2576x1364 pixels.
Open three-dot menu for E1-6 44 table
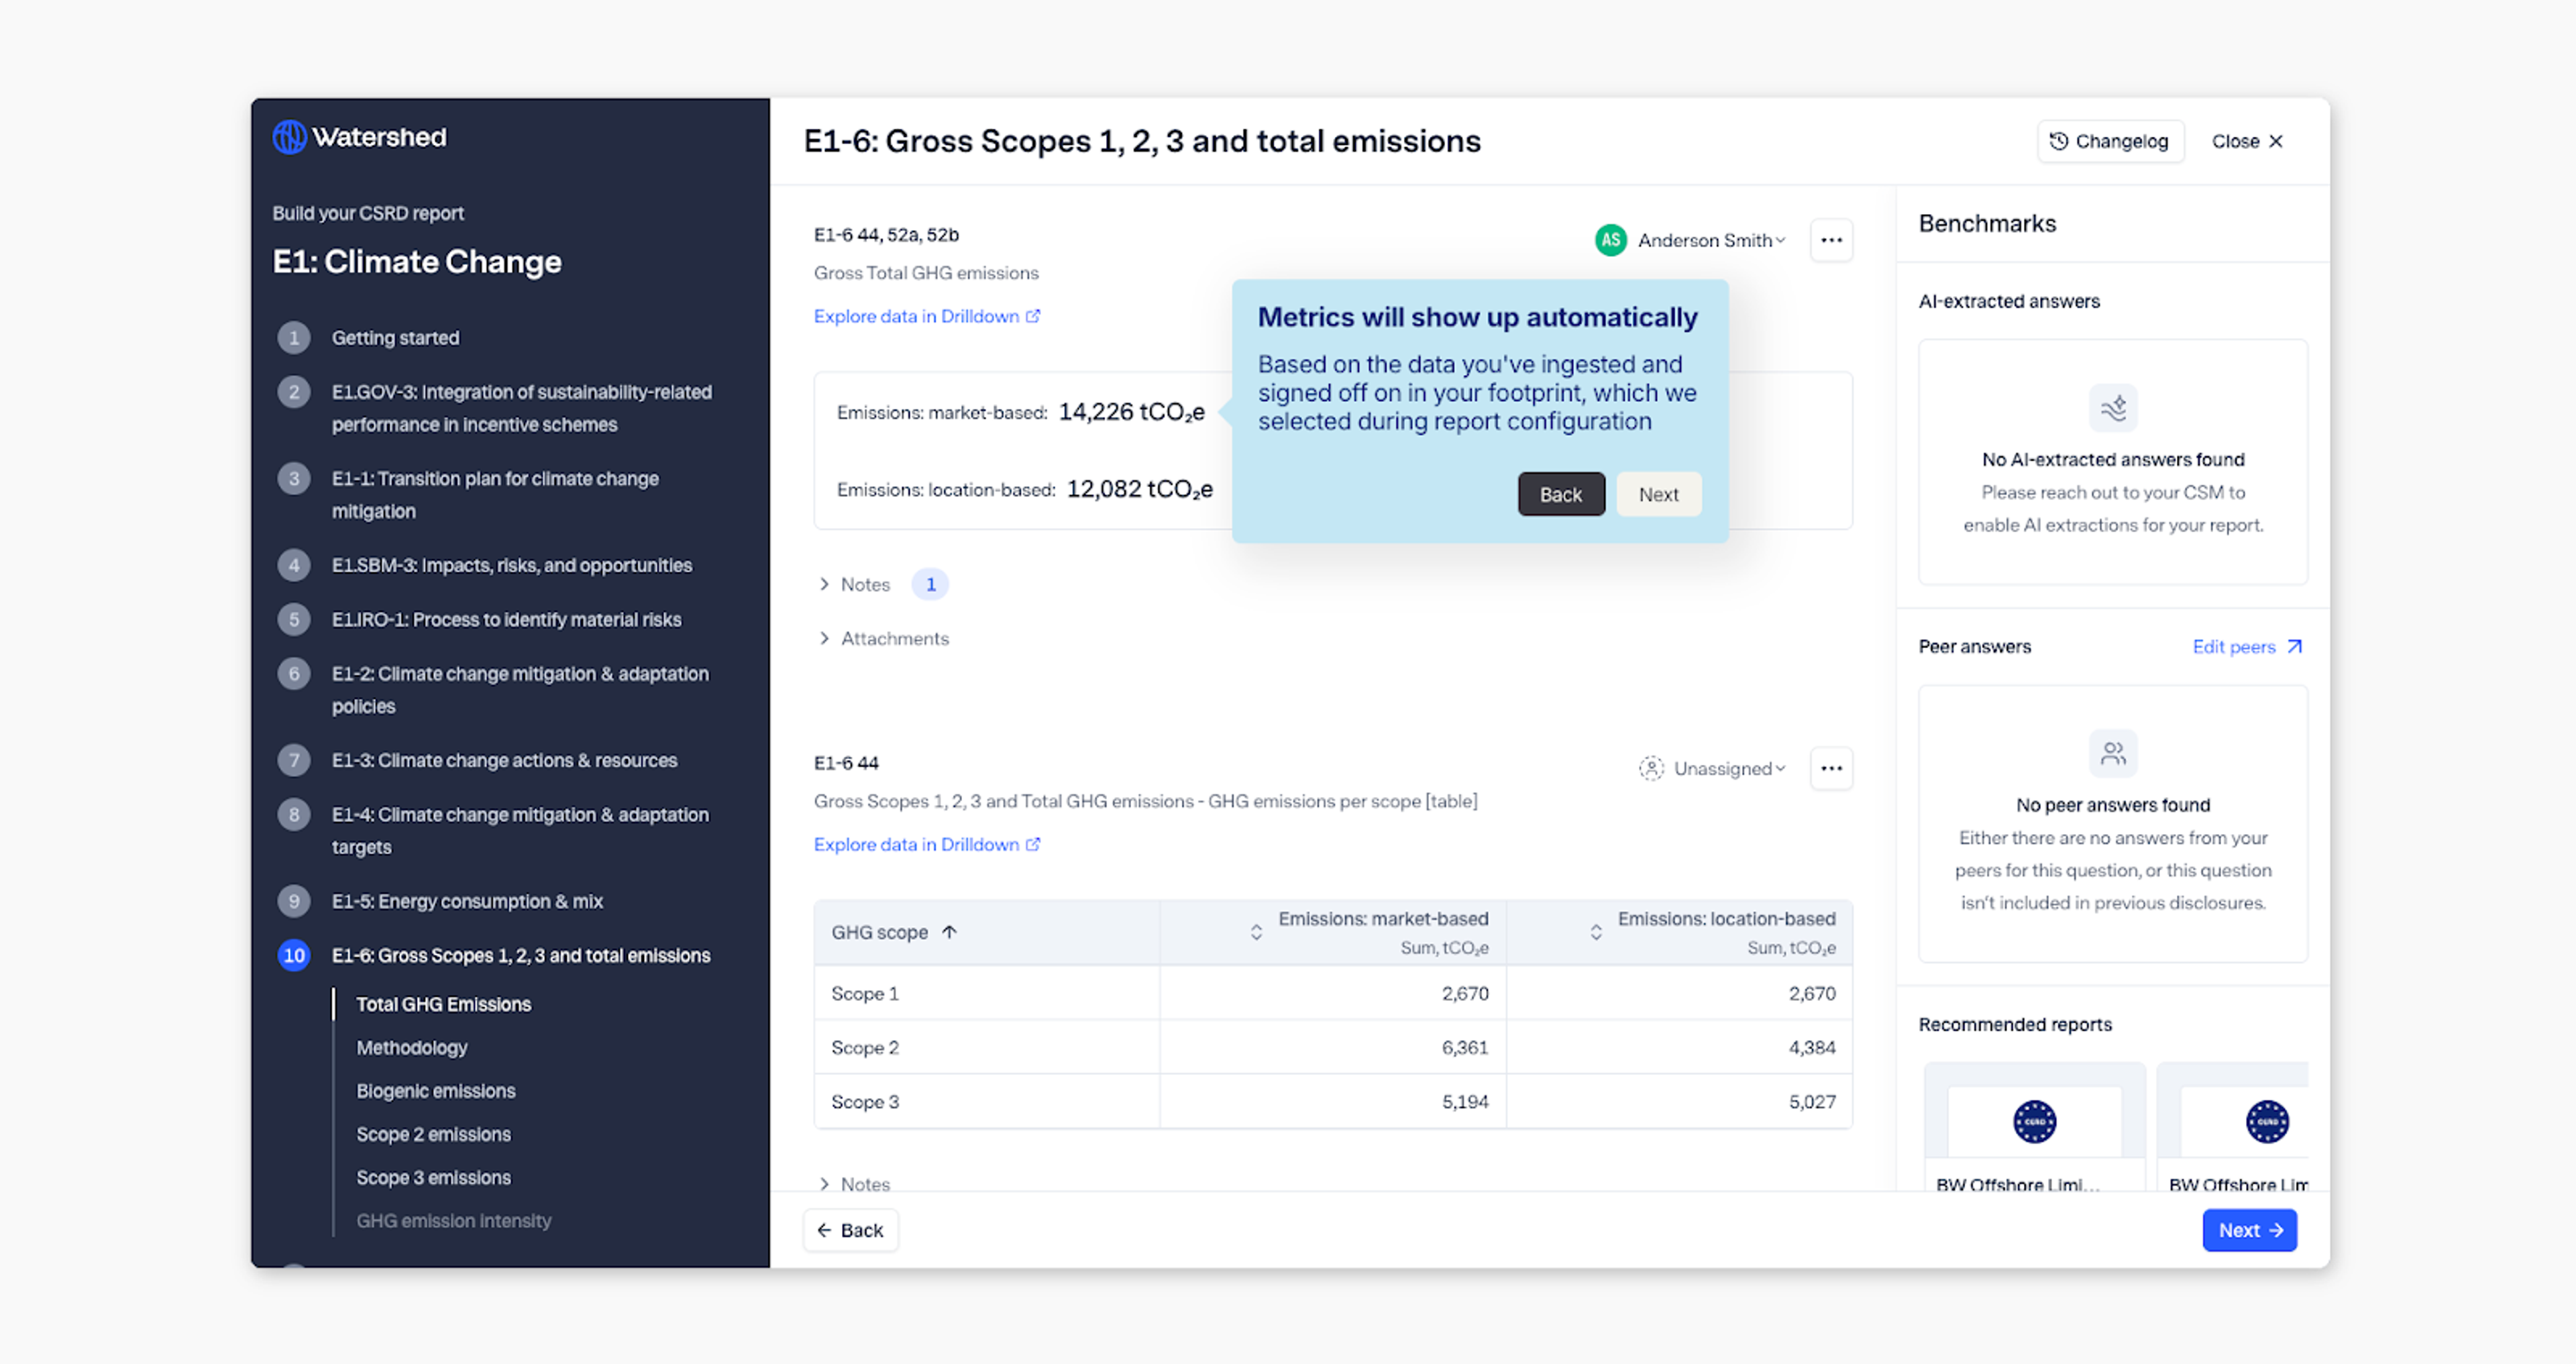click(1831, 768)
